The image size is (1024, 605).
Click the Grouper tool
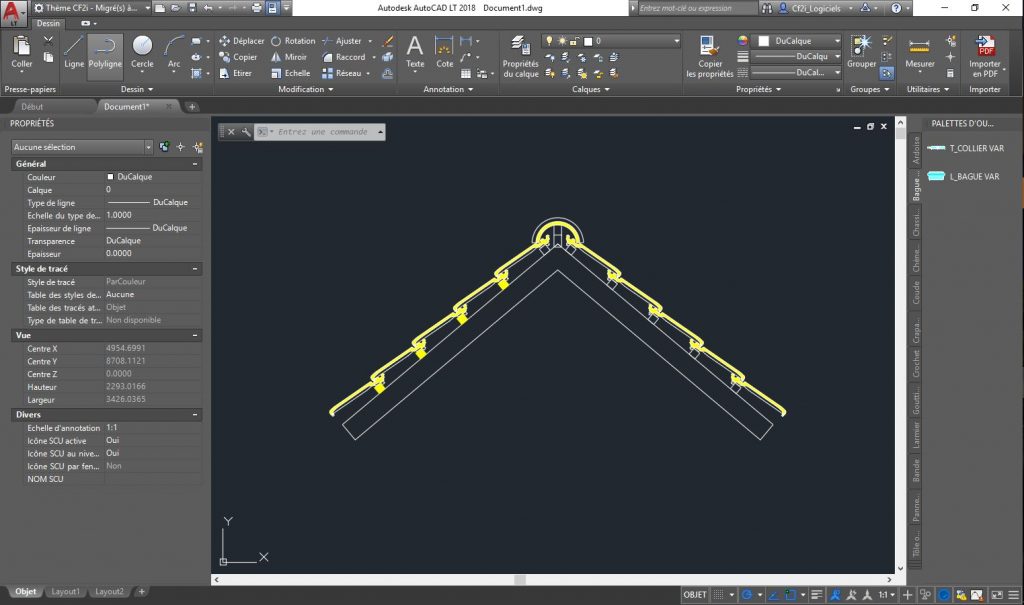click(x=861, y=52)
